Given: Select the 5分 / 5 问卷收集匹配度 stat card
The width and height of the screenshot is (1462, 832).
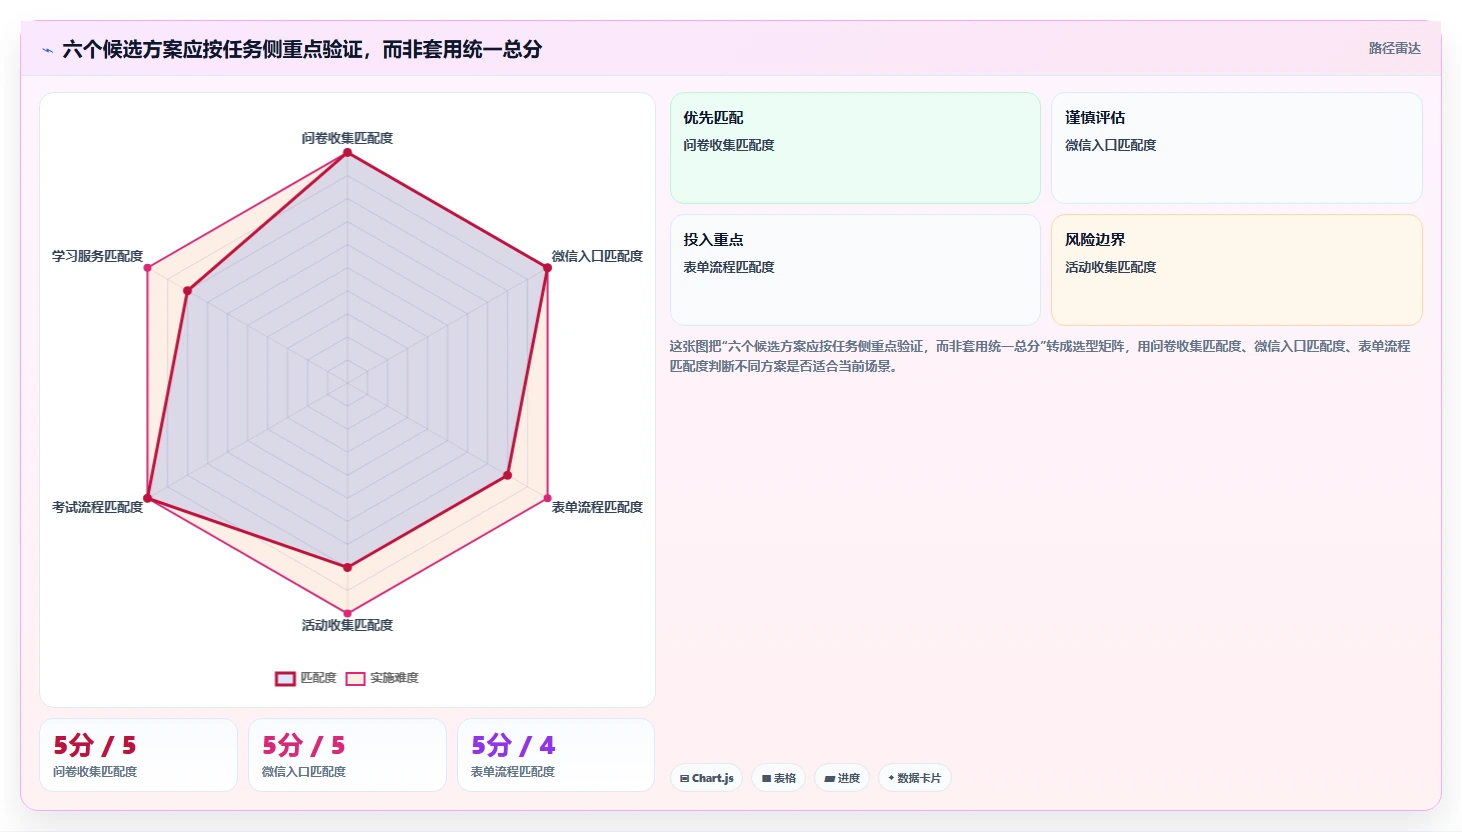Looking at the screenshot, I should click(x=138, y=755).
